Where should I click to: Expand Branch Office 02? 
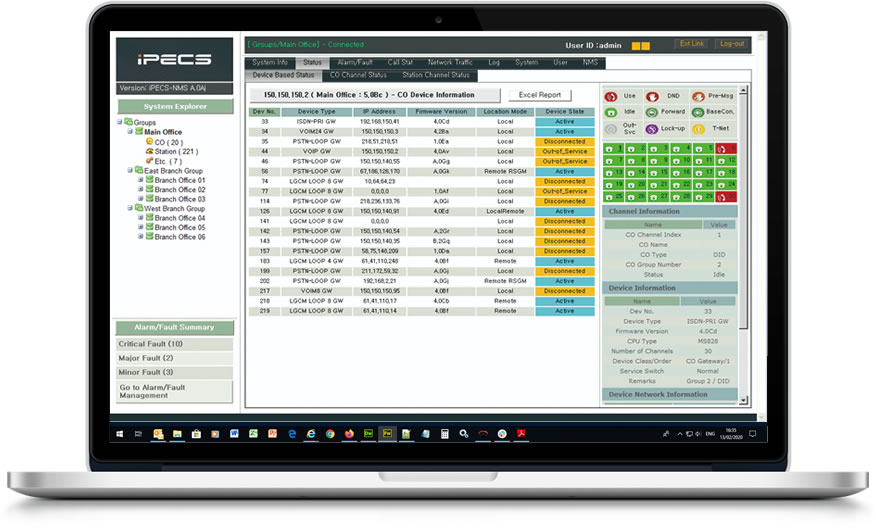141,189
